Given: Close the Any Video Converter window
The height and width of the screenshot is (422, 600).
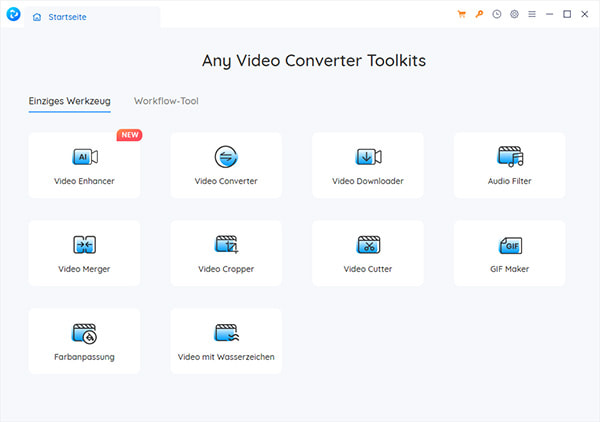Looking at the screenshot, I should [x=585, y=14].
